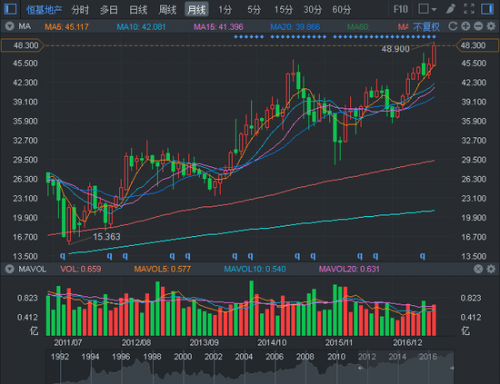Image resolution: width=500 pixels, height=384 pixels.
Task: Close the MAVOL indicator panel
Action: pos(478,269)
